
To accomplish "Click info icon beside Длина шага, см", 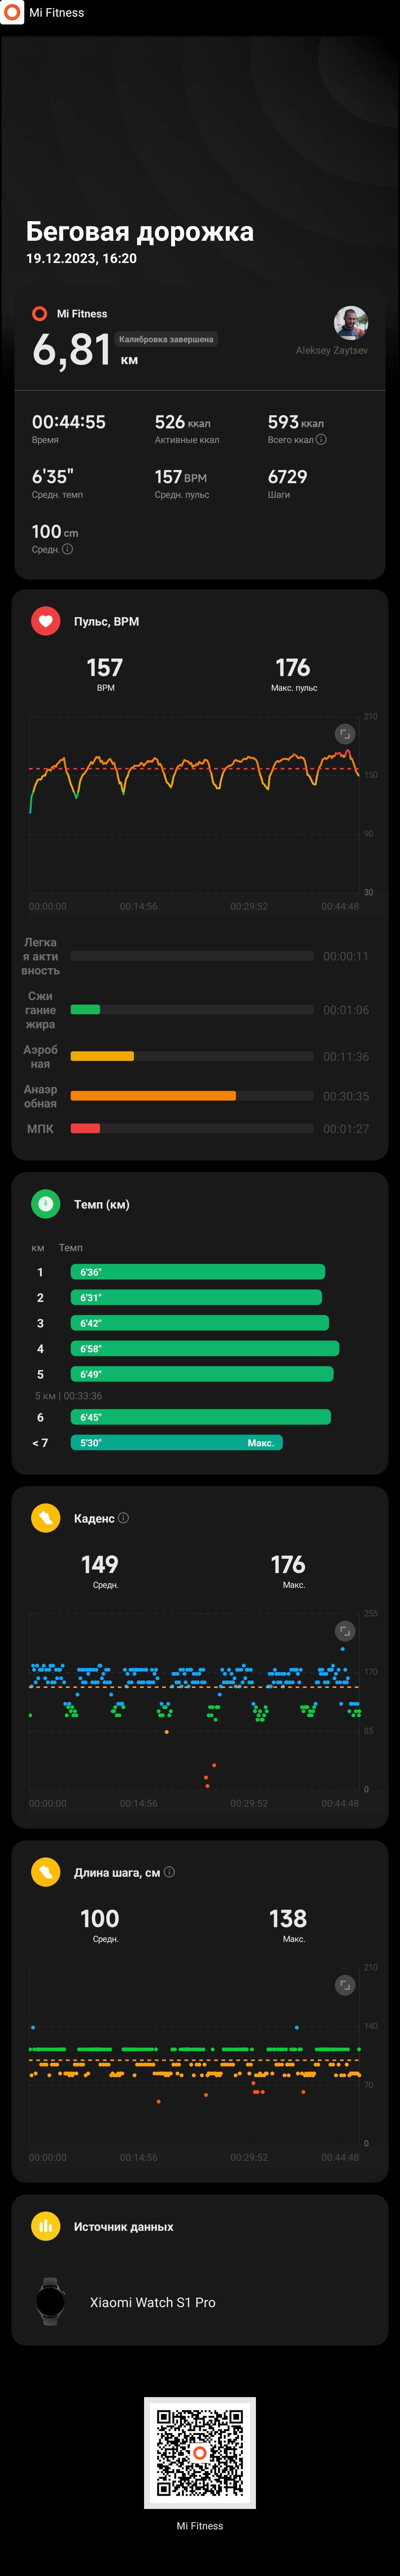I will tap(169, 1872).
